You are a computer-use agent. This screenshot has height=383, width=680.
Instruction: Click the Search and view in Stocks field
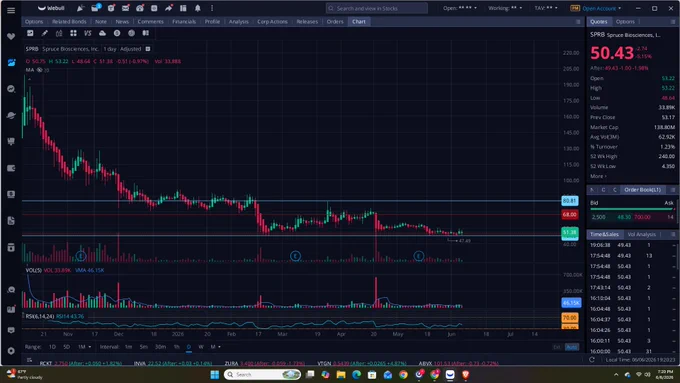(x=376, y=8)
